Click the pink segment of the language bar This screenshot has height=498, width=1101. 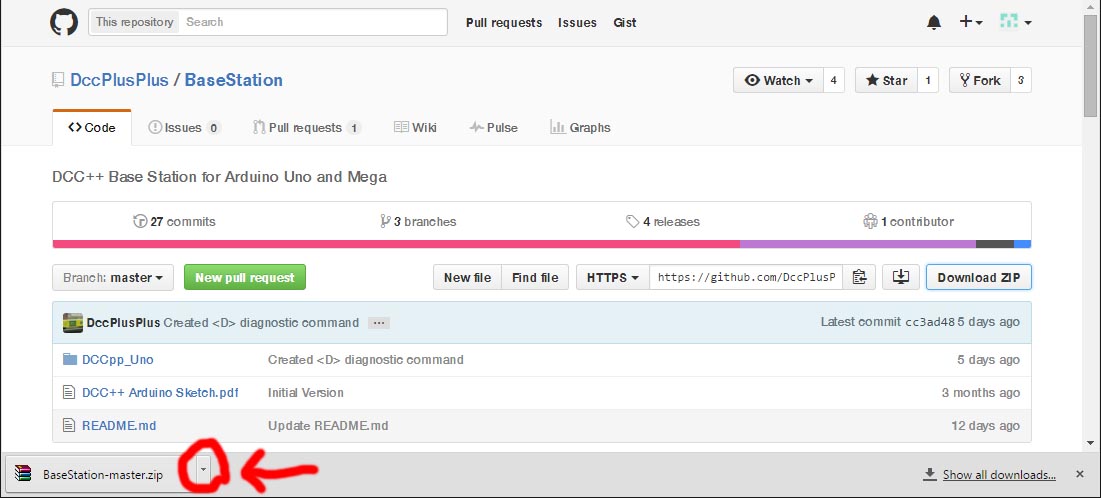[x=396, y=244]
